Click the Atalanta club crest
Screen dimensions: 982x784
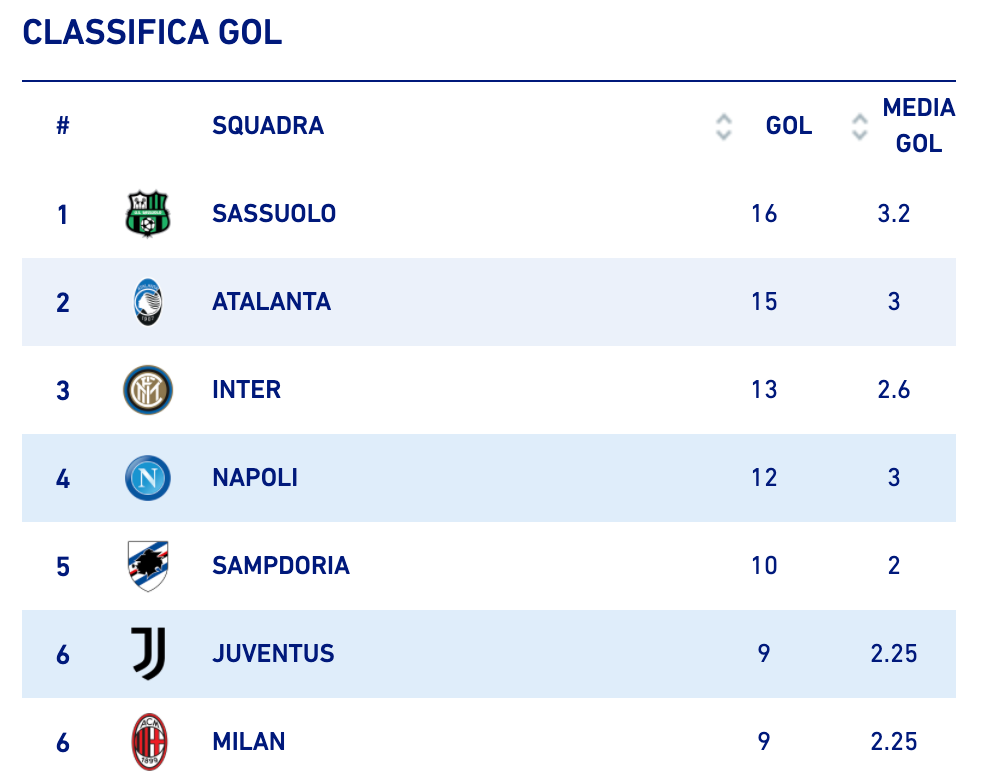148,302
